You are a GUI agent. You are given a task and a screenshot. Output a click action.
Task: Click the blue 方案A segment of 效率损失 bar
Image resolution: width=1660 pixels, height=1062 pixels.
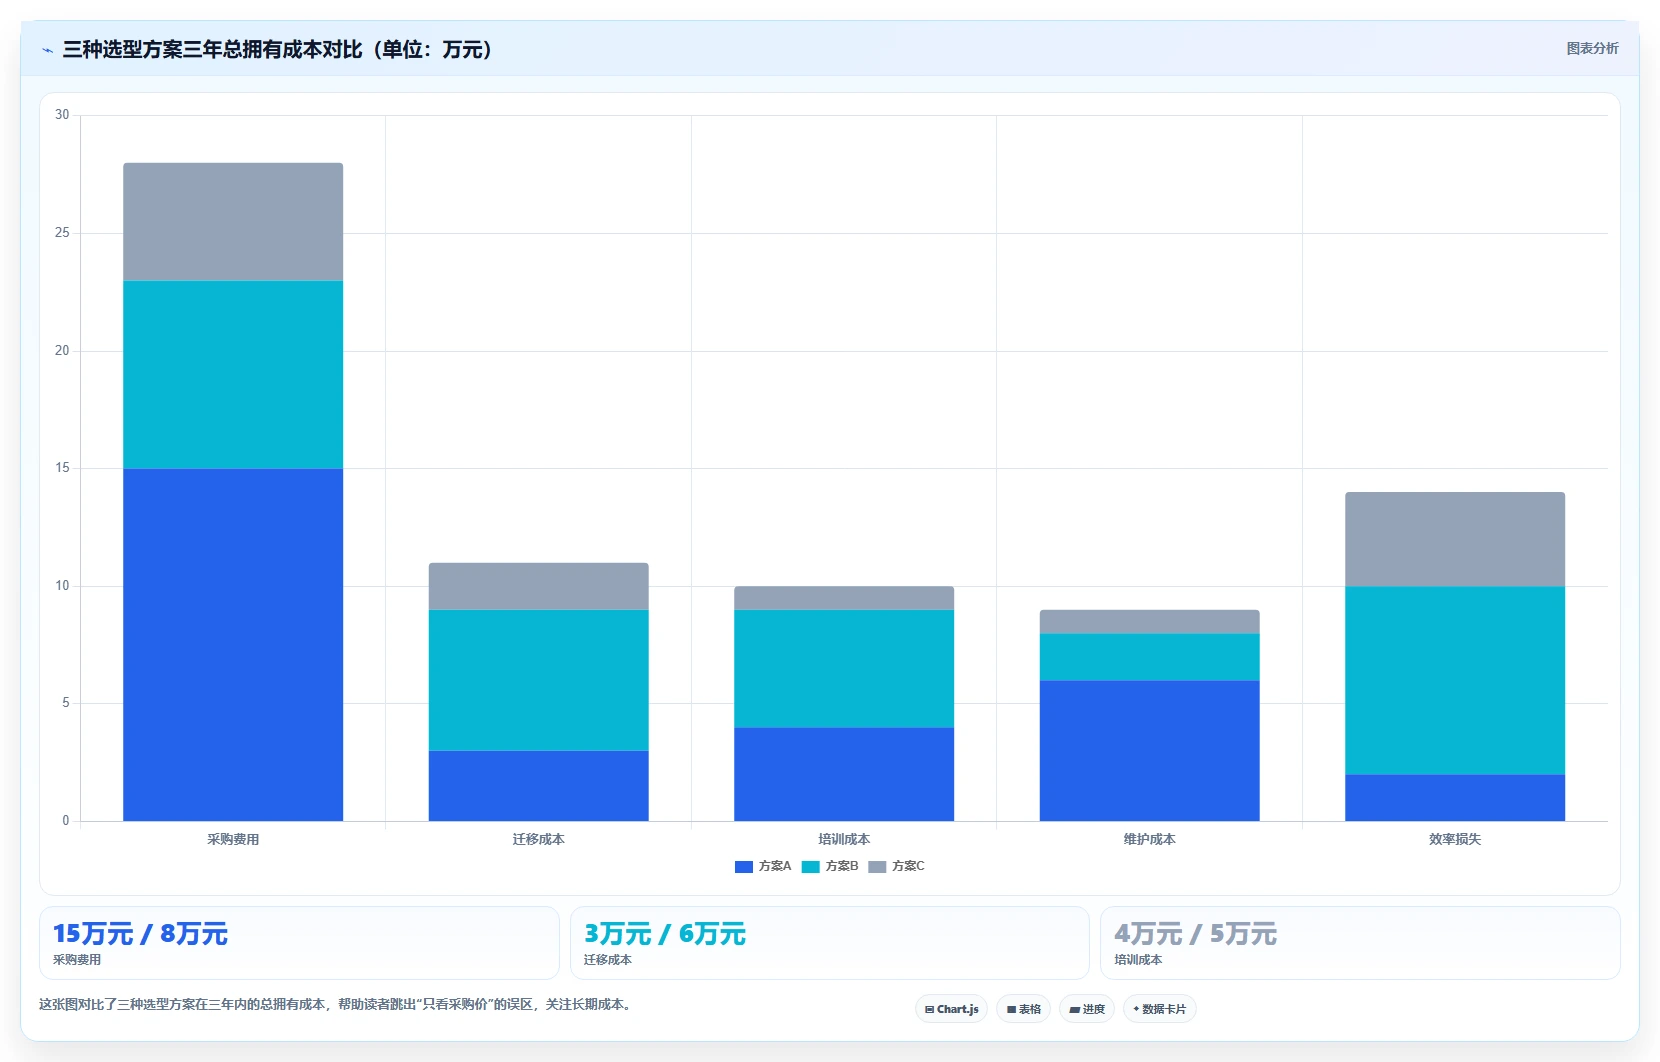click(x=1455, y=798)
